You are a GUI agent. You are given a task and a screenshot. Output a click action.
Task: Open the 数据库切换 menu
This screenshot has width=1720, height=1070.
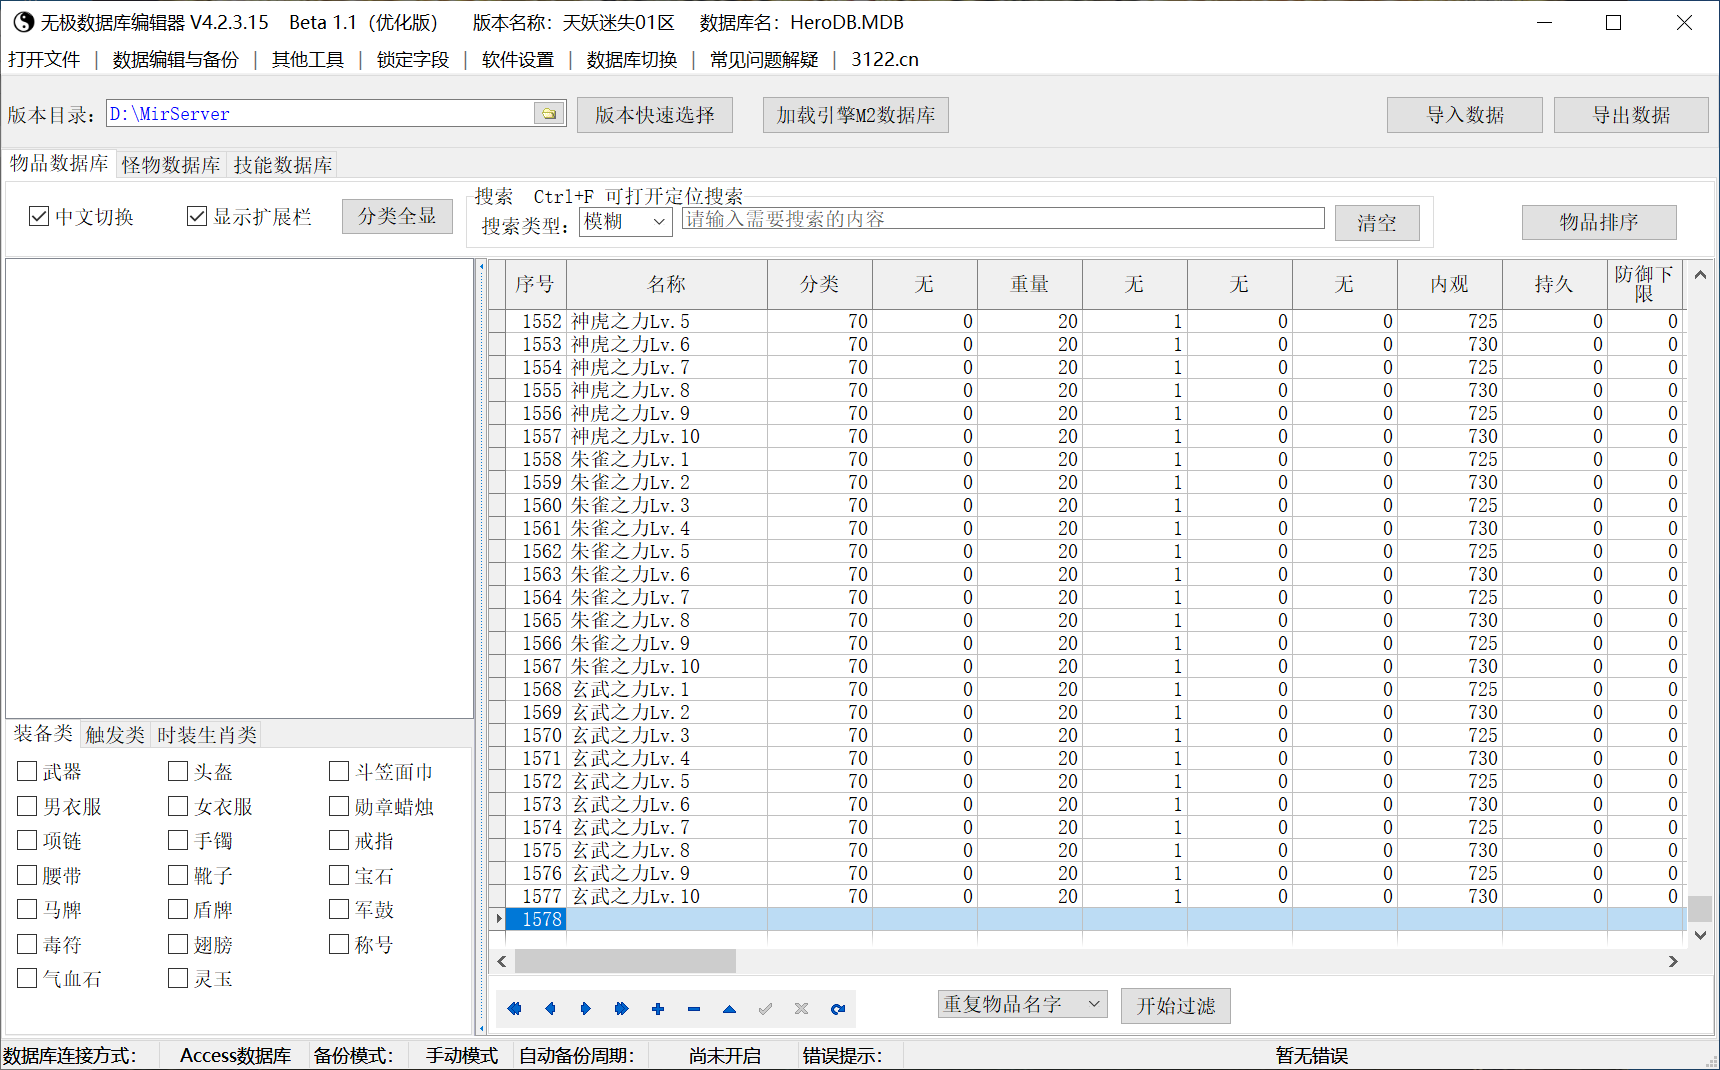coord(632,60)
